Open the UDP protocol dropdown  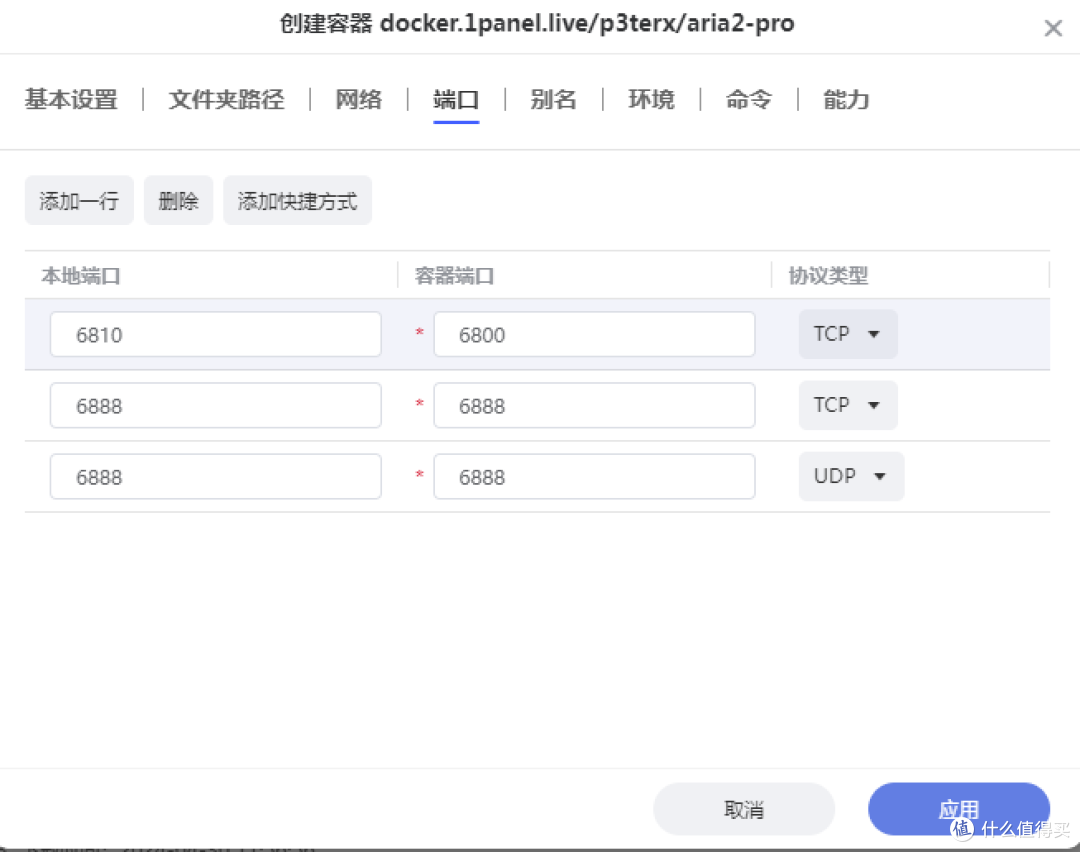851,476
